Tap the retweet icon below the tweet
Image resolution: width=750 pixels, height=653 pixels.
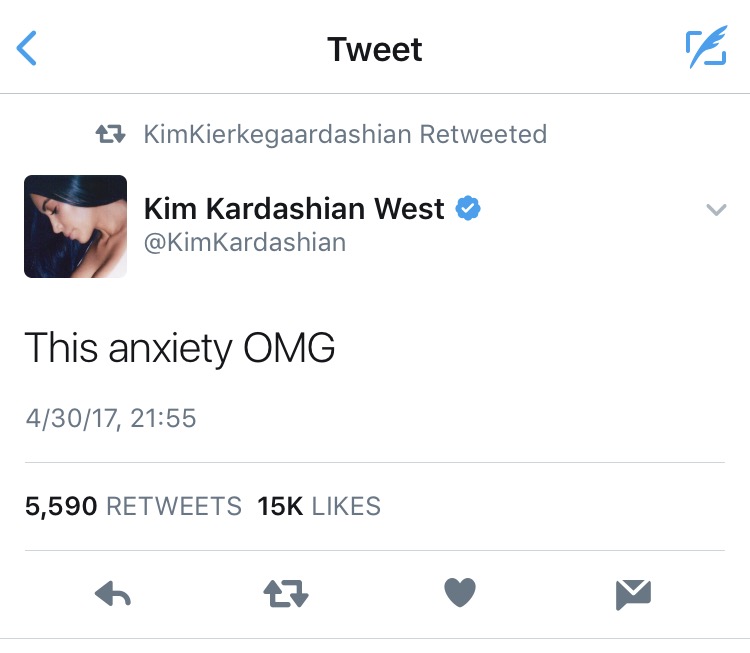(x=286, y=594)
